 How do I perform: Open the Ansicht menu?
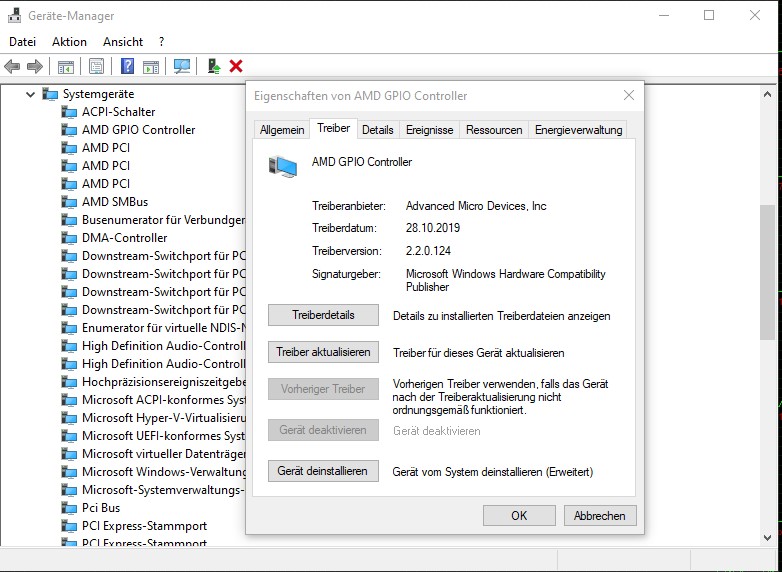pos(123,42)
